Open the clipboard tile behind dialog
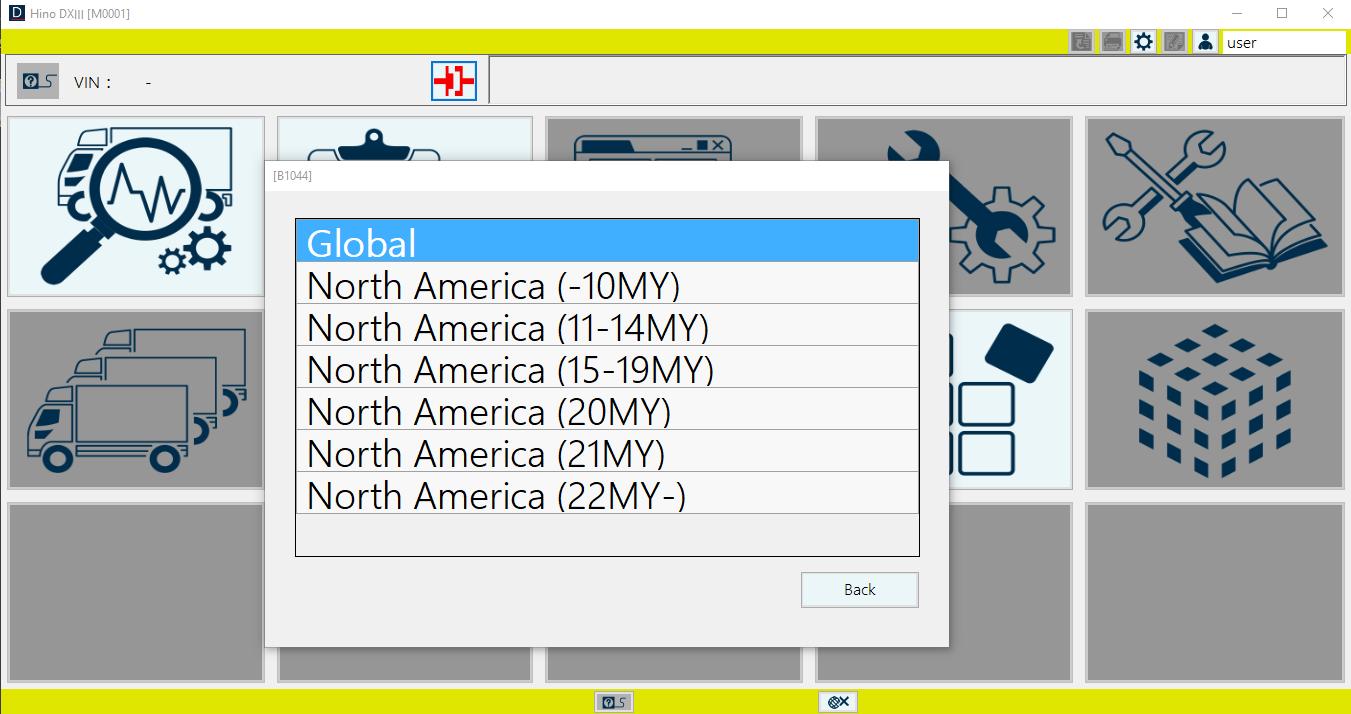 tap(405, 139)
